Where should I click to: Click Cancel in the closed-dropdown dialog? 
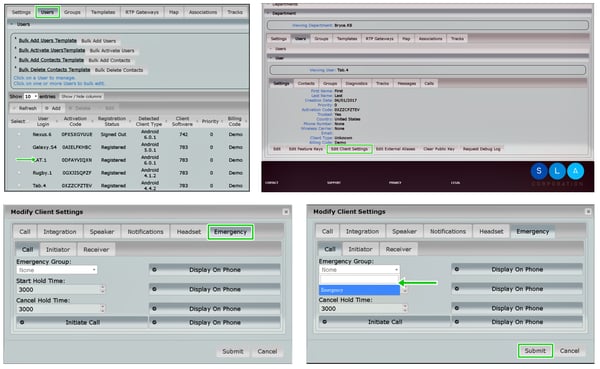pos(267,351)
